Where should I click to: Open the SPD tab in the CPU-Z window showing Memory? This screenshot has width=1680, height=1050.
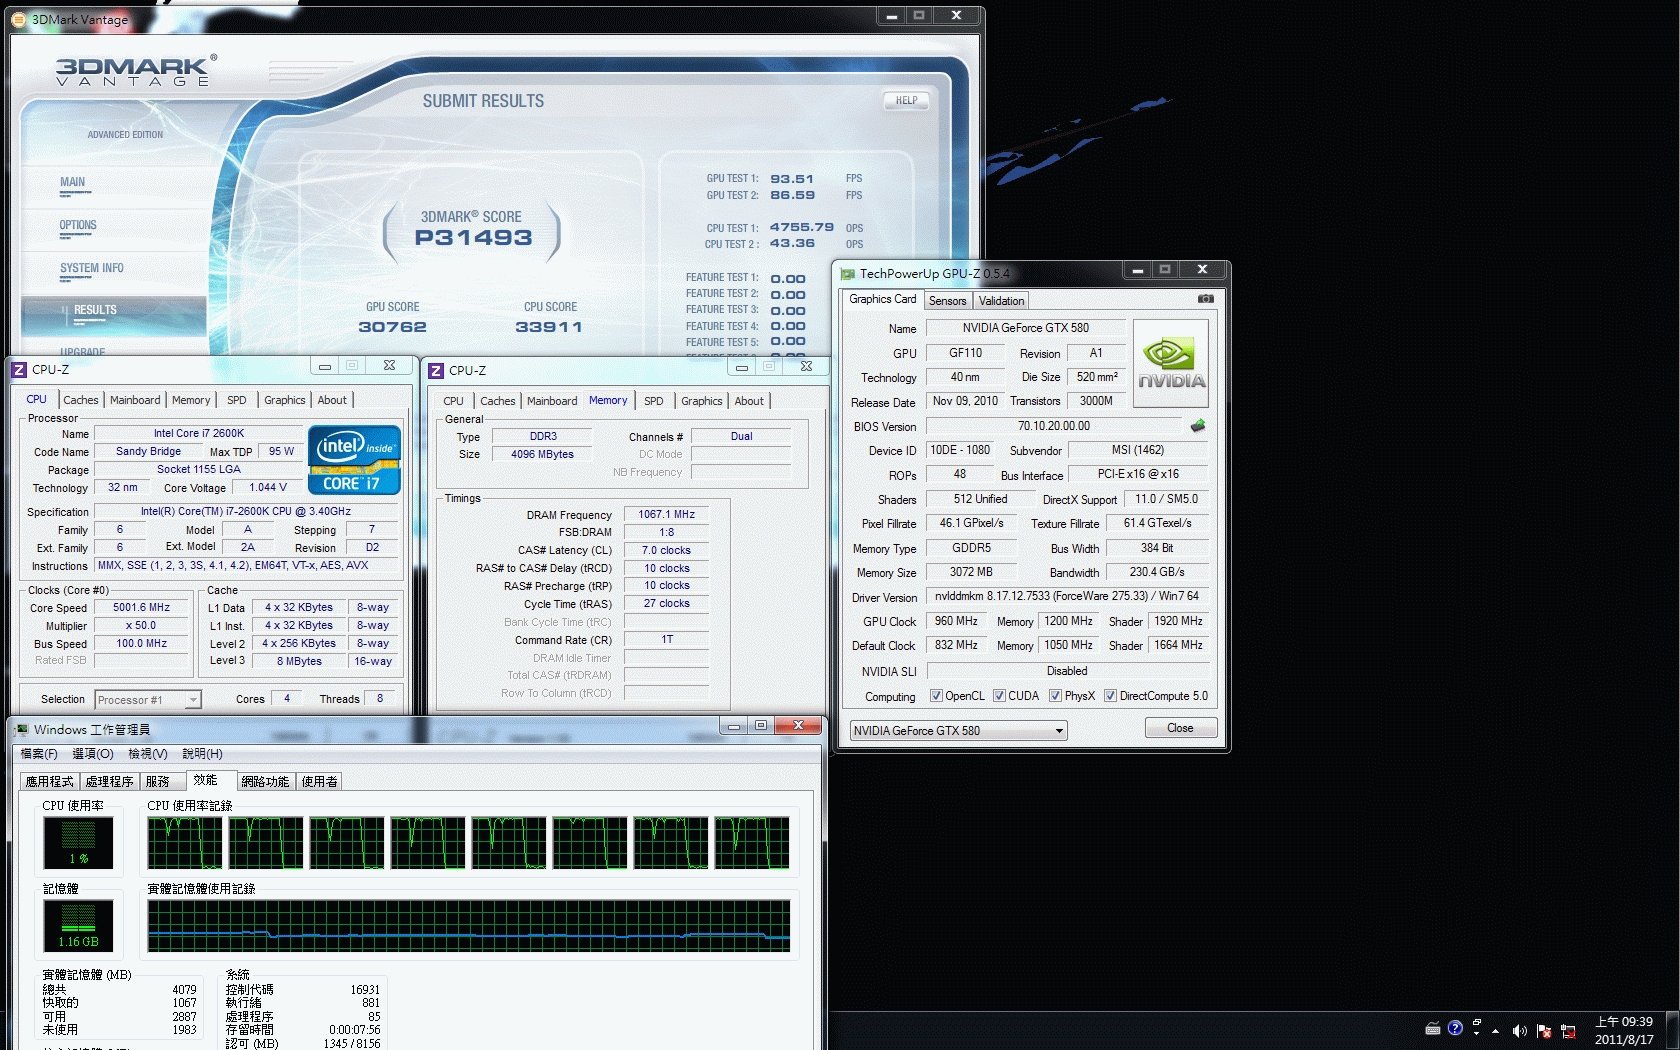[653, 401]
